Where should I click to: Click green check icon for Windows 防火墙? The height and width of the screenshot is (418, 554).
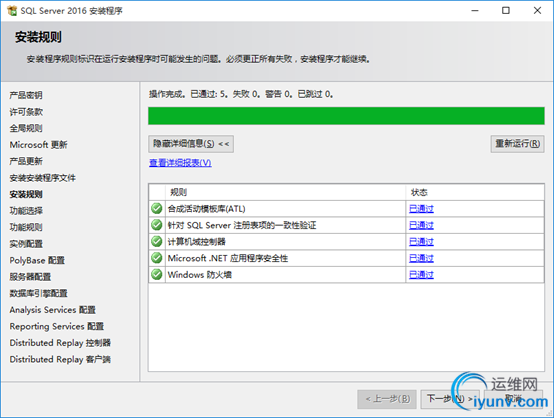point(157,275)
